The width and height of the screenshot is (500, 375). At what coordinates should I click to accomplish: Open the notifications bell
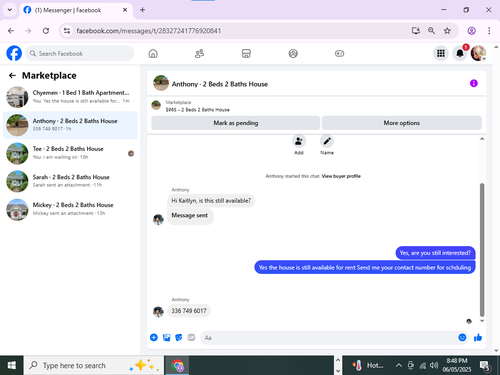(x=460, y=53)
